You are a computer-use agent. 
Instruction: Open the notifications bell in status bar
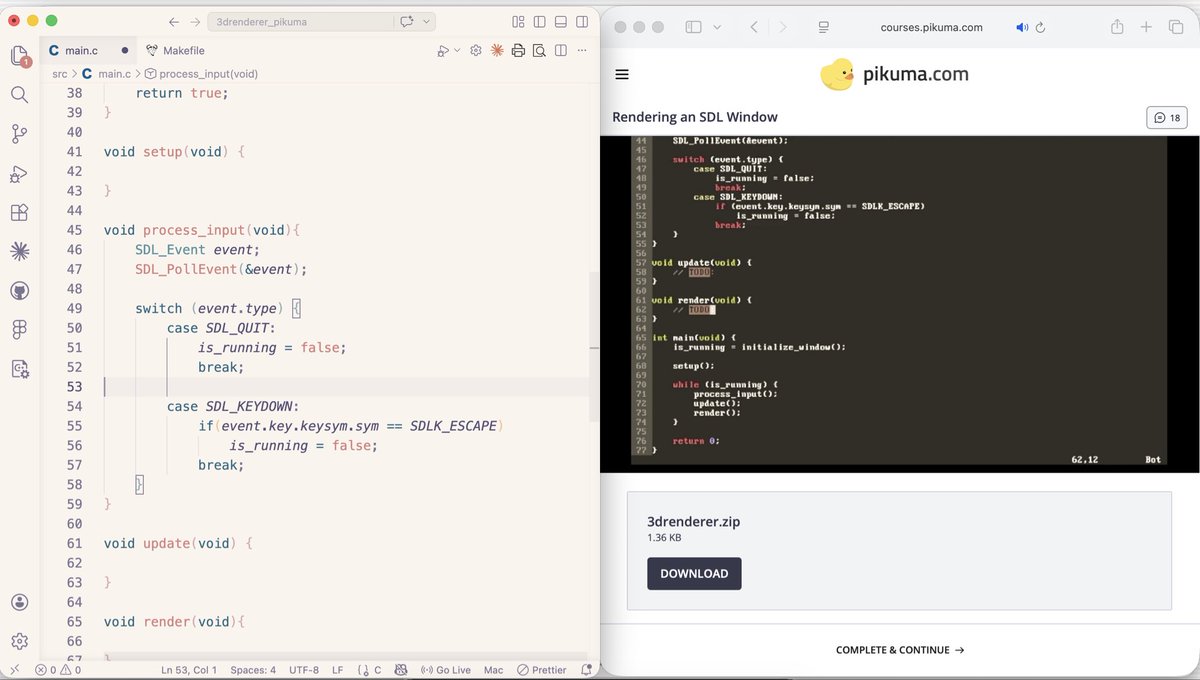pyautogui.click(x=586, y=670)
